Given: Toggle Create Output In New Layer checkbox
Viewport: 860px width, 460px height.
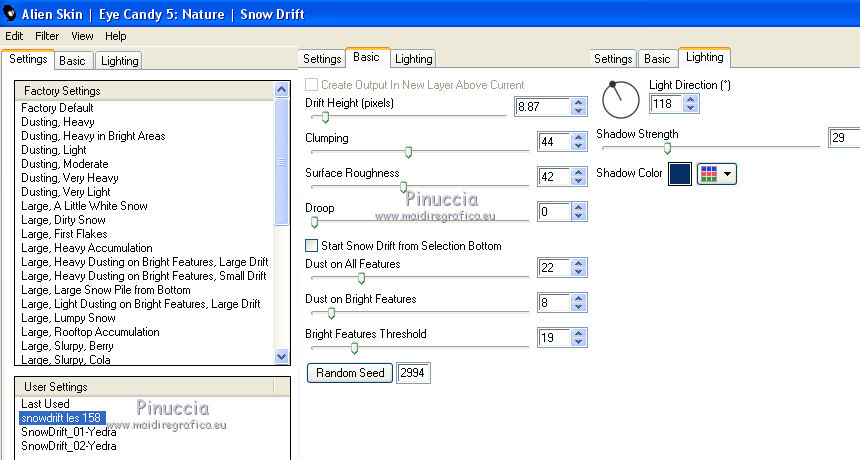Looking at the screenshot, I should [312, 84].
